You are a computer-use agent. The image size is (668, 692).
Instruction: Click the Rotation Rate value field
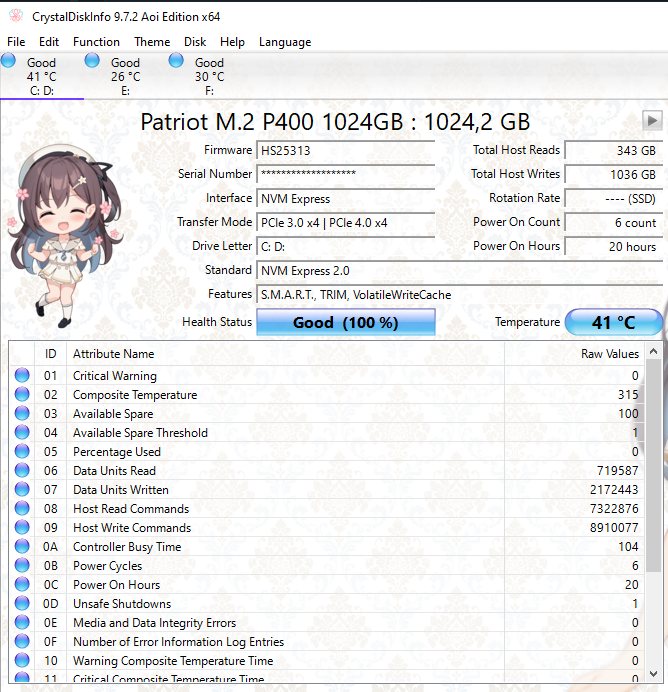(x=614, y=199)
